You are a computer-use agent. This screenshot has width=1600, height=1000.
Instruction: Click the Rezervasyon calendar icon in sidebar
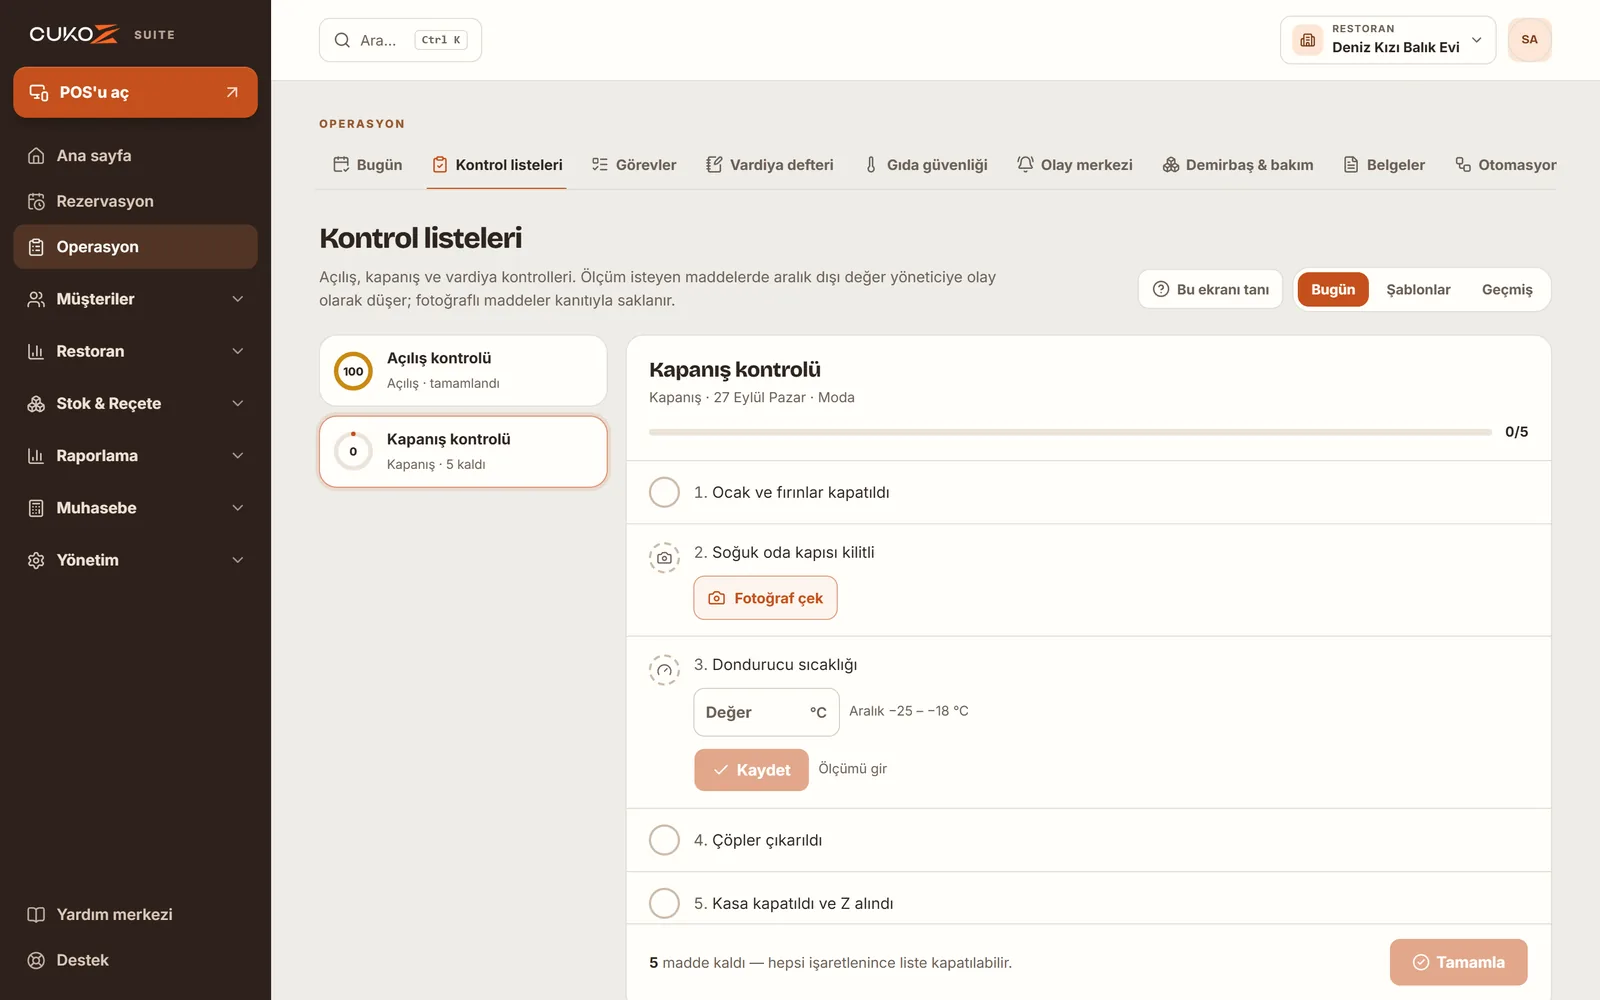[36, 202]
